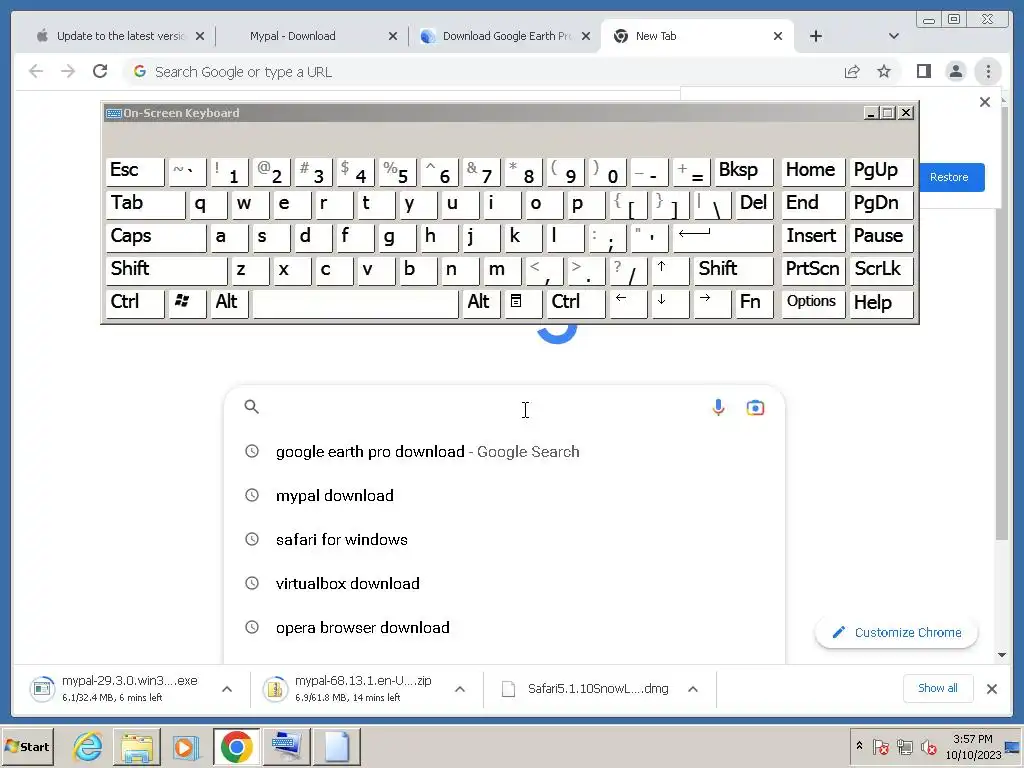Image resolution: width=1024 pixels, height=768 pixels.
Task: Click Help key on On-Screen Keyboard
Action: 880,303
